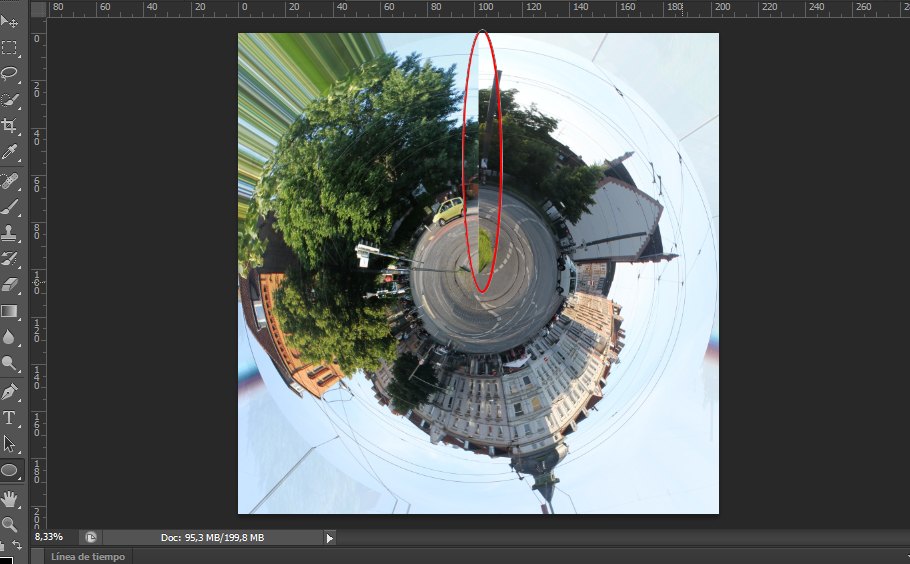910x564 pixels.
Task: Select the Eyedropper tool
Action: 9,152
